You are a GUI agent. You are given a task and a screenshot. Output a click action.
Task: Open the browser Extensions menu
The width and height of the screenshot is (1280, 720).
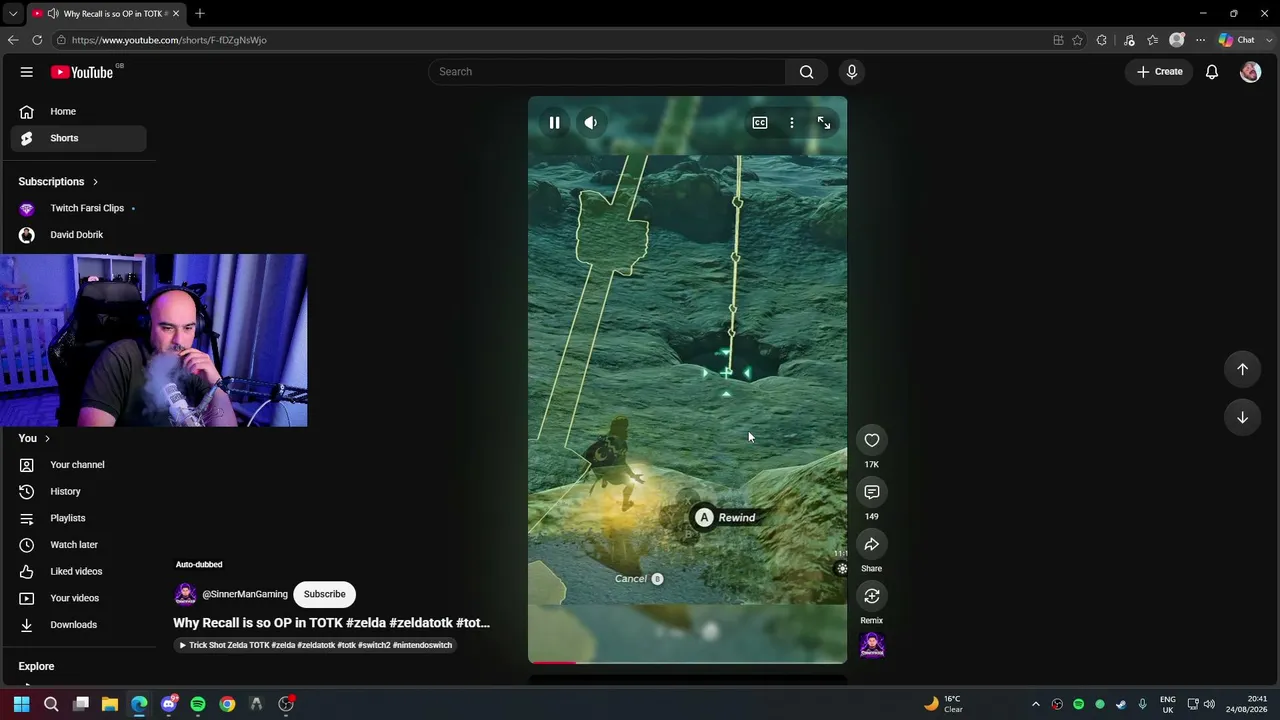[x=1102, y=40]
